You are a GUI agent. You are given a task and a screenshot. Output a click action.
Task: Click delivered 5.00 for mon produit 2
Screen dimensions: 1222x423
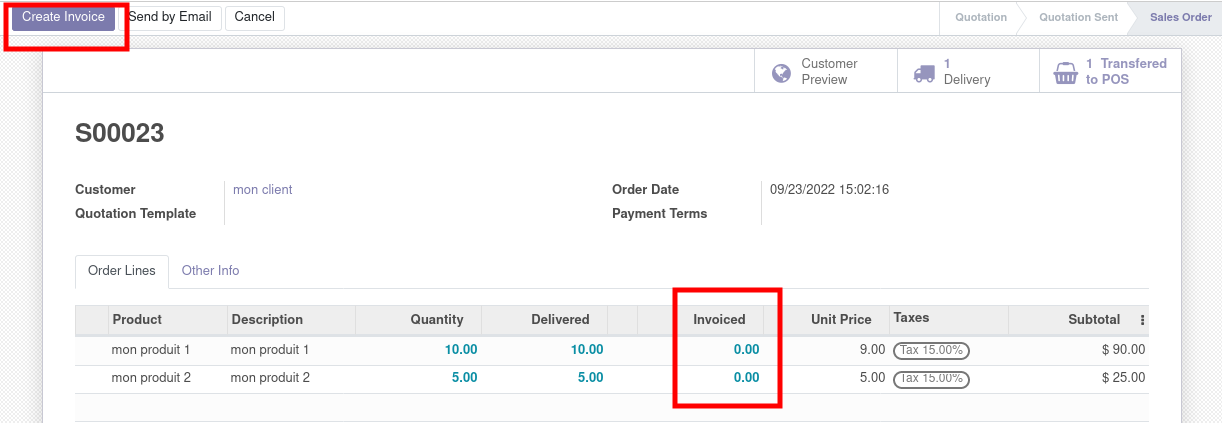point(591,378)
